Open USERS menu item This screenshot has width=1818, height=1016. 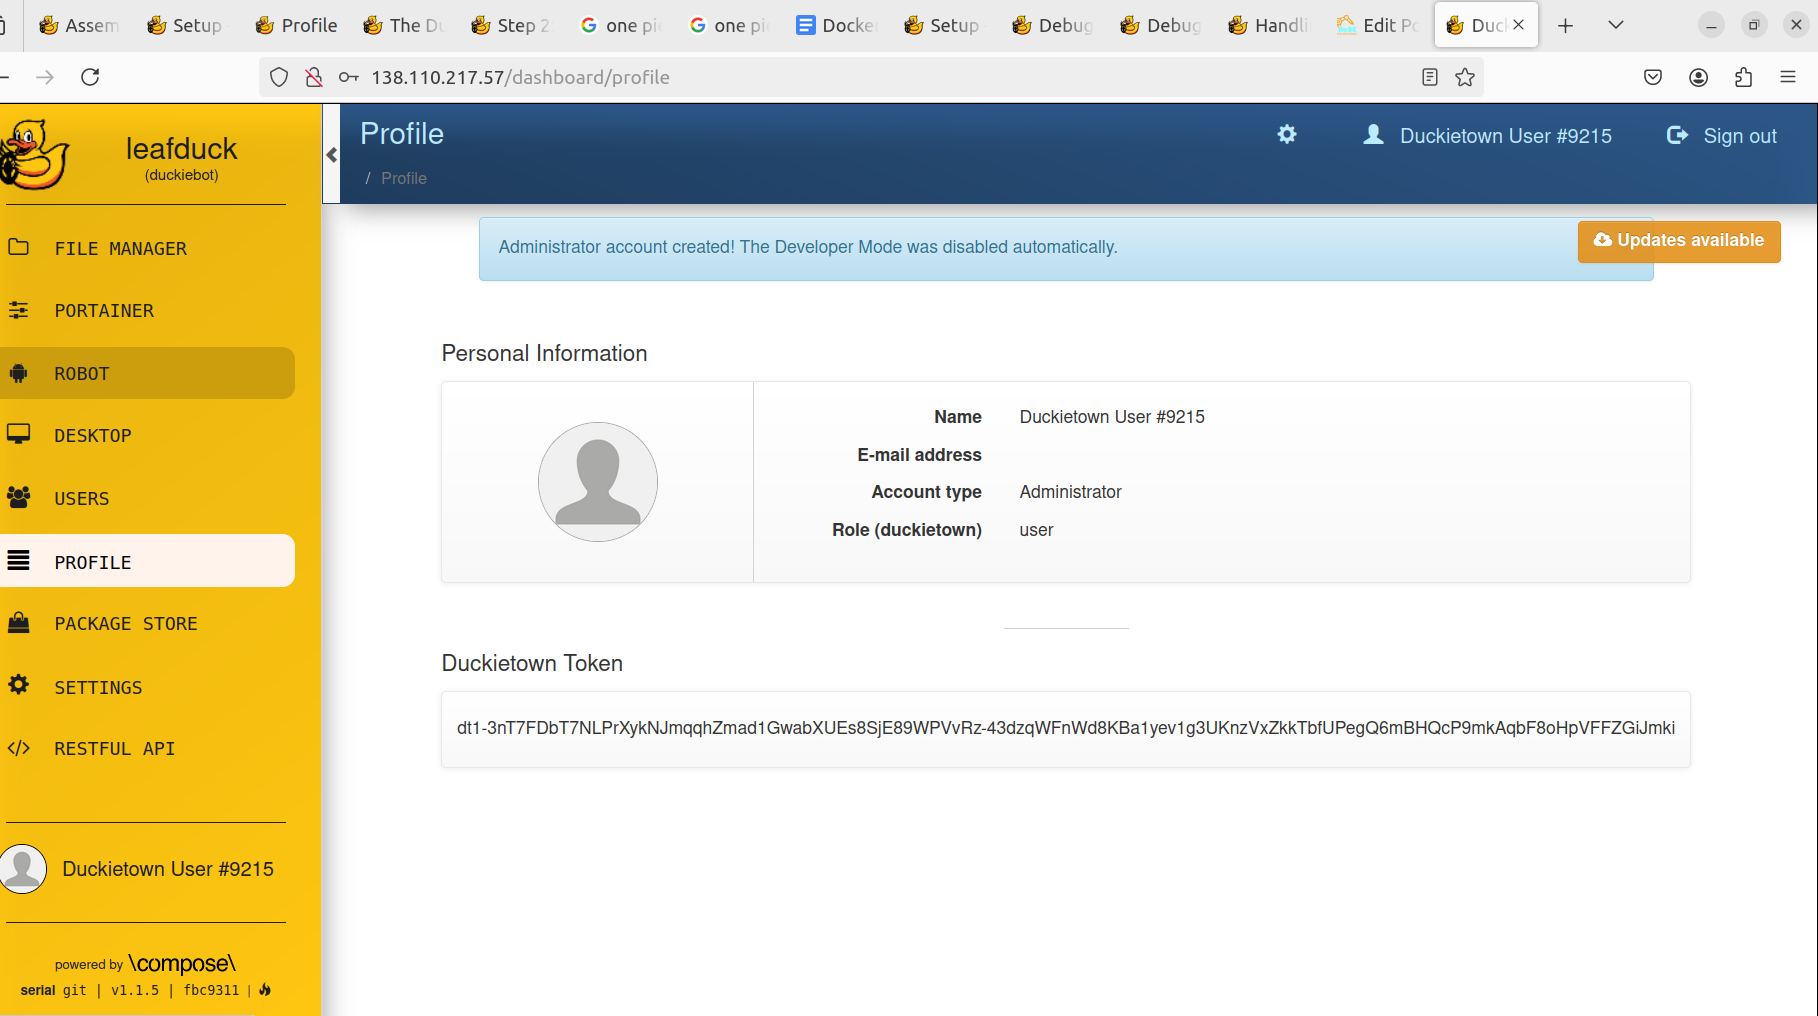coord(148,498)
